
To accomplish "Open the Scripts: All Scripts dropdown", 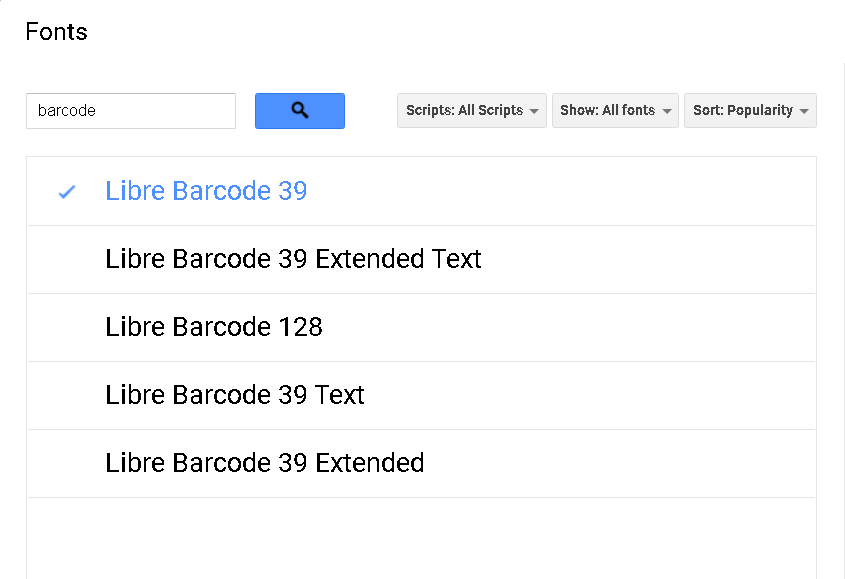I will point(471,111).
